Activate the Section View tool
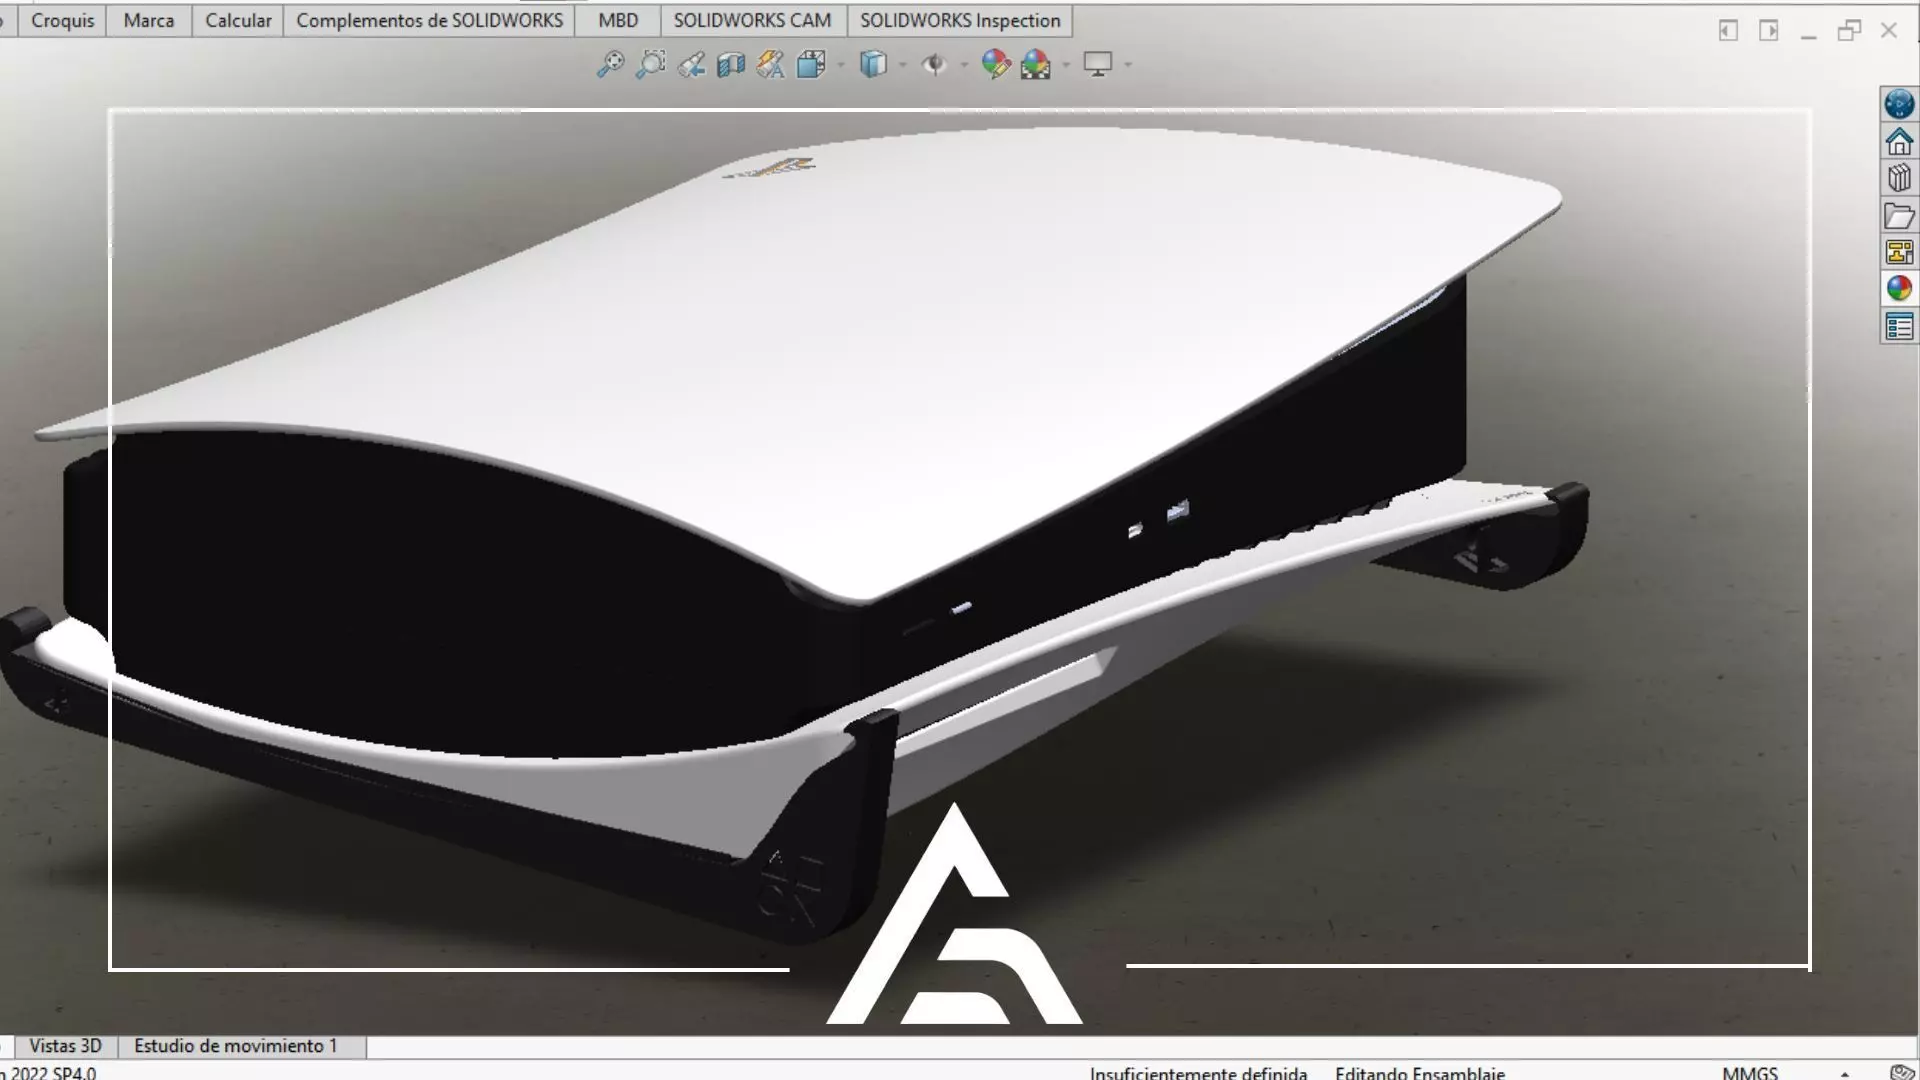The height and width of the screenshot is (1080, 1920). (731, 65)
